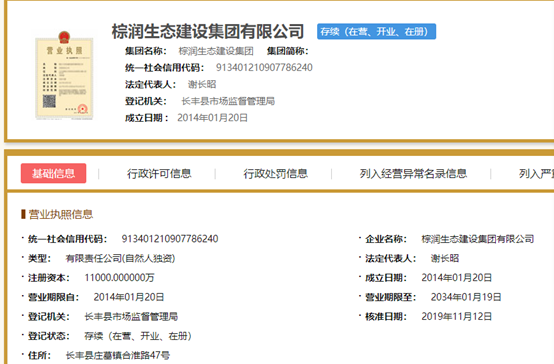Click 核准日期 value 2019年11月12日
This screenshot has height=364, width=554.
[x=456, y=317]
